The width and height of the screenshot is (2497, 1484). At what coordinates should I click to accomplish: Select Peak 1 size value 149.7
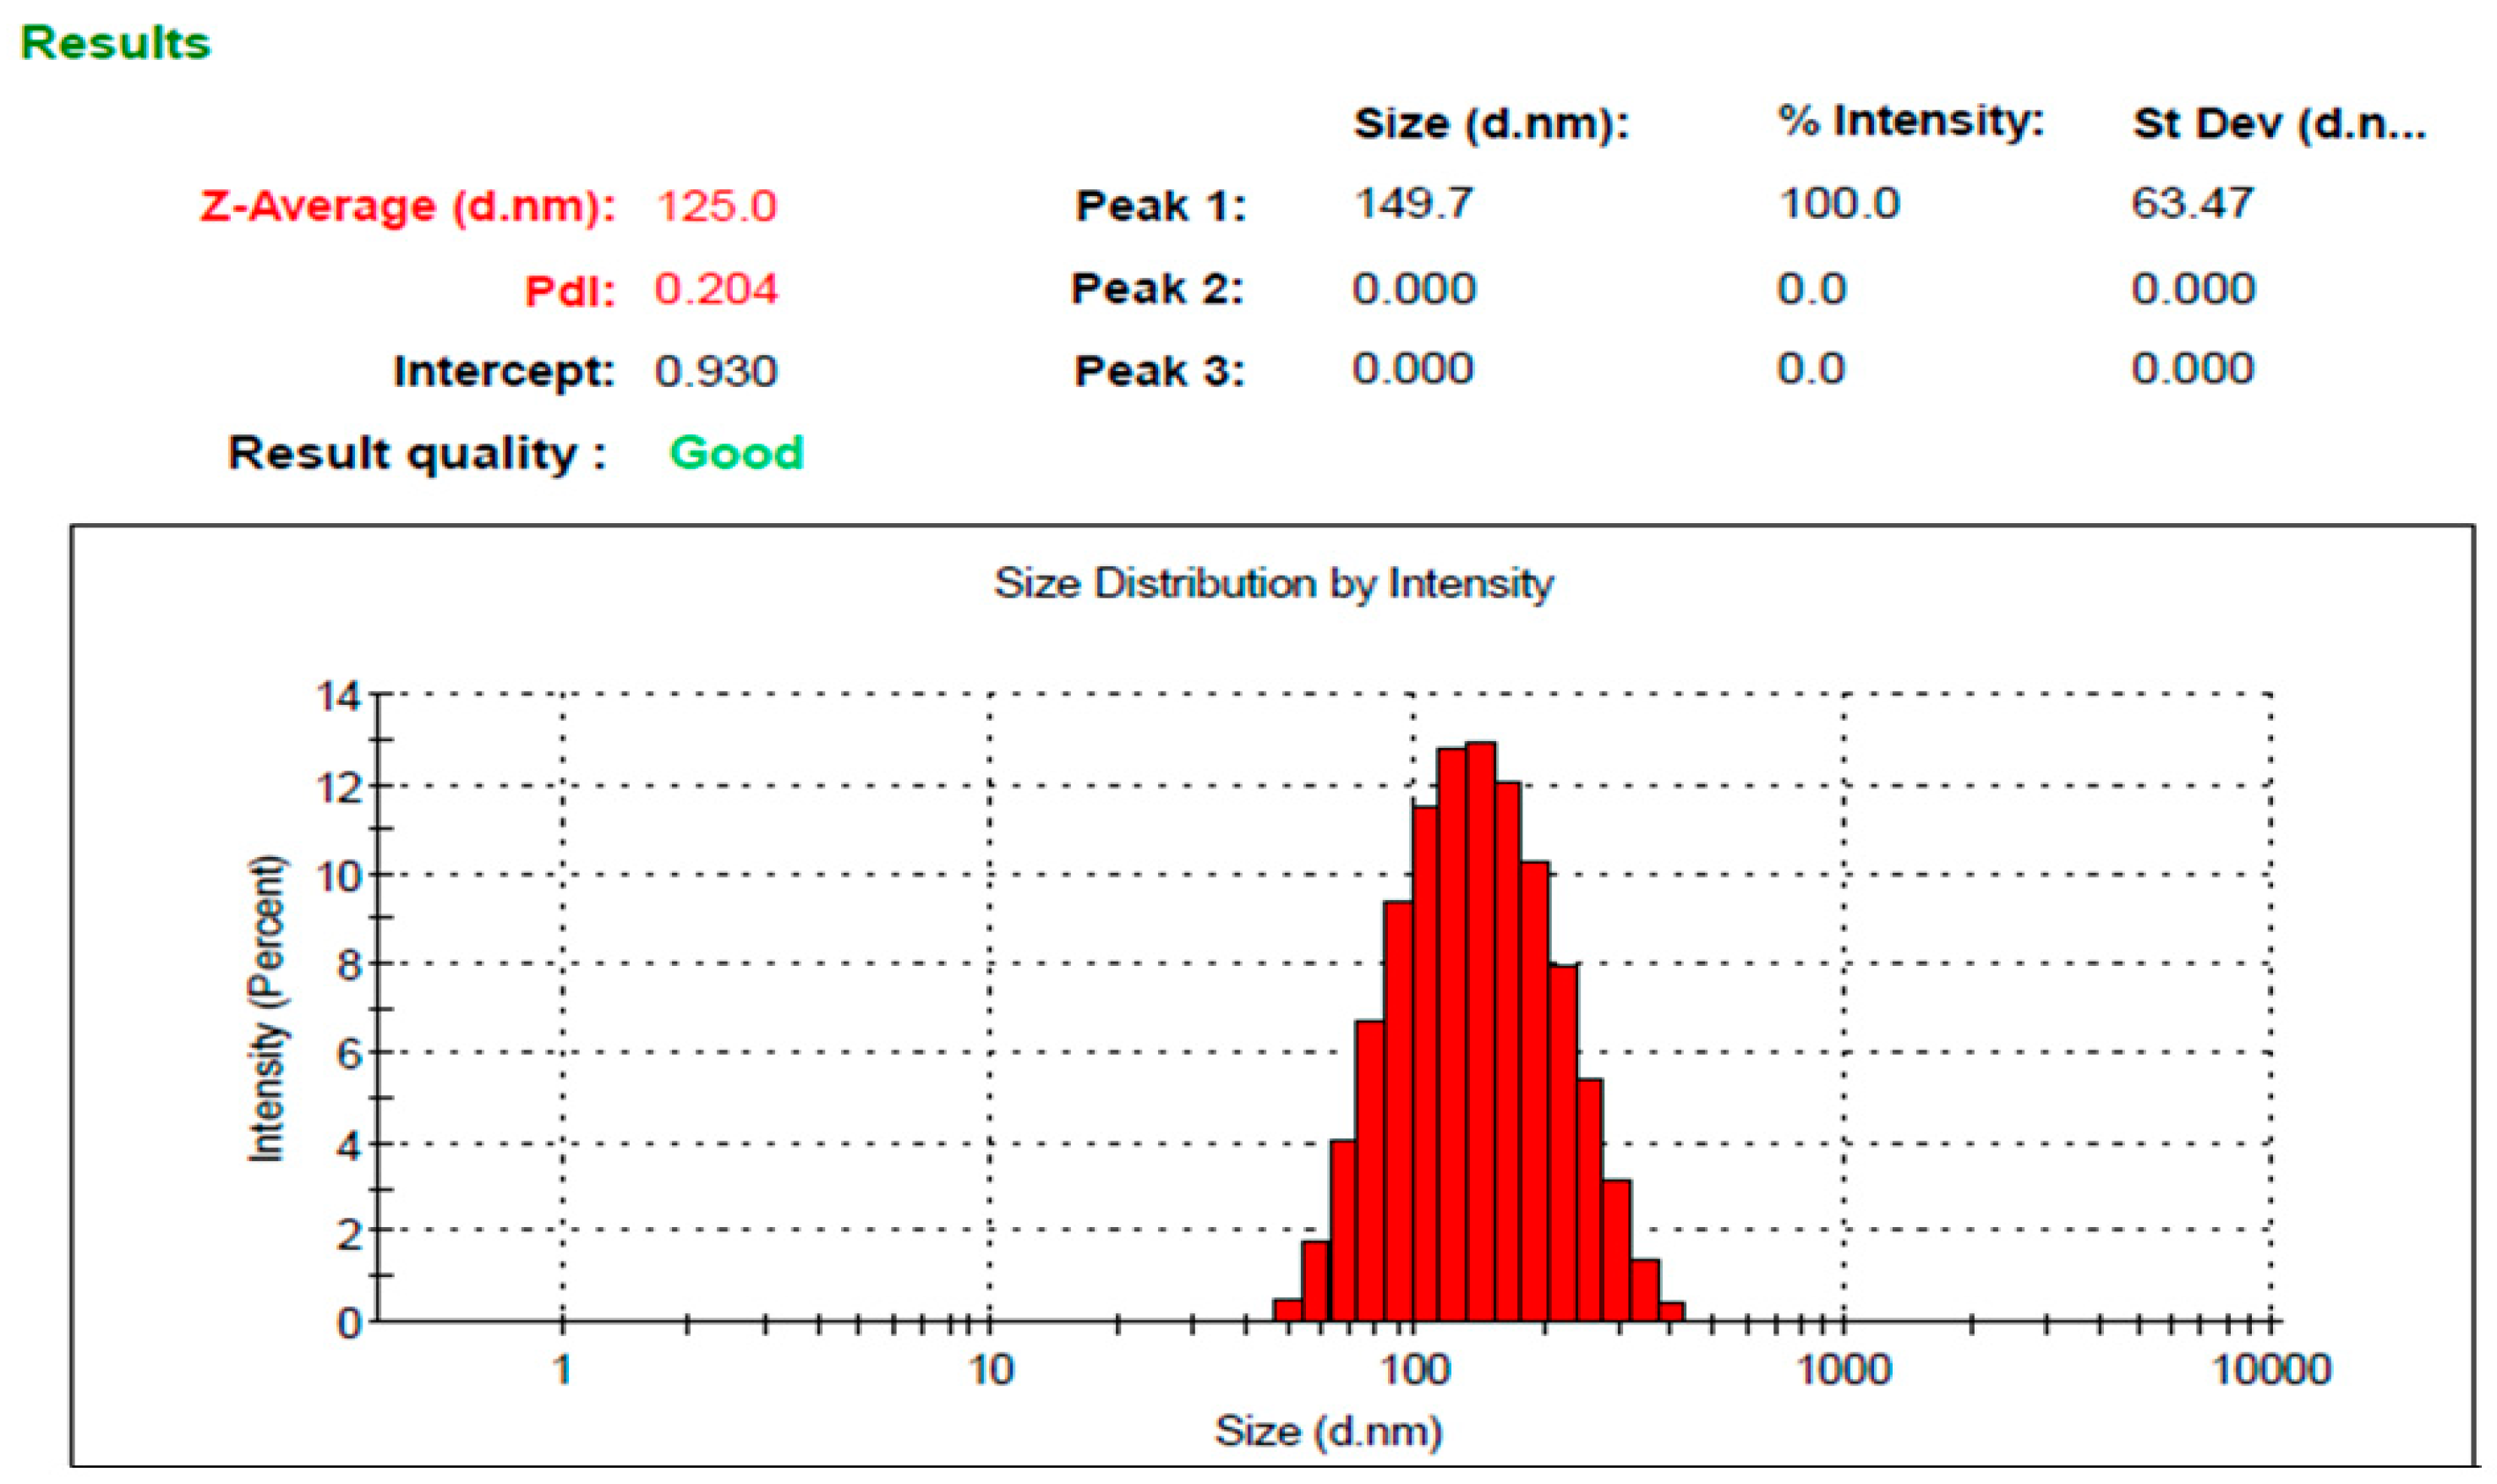1413,203
